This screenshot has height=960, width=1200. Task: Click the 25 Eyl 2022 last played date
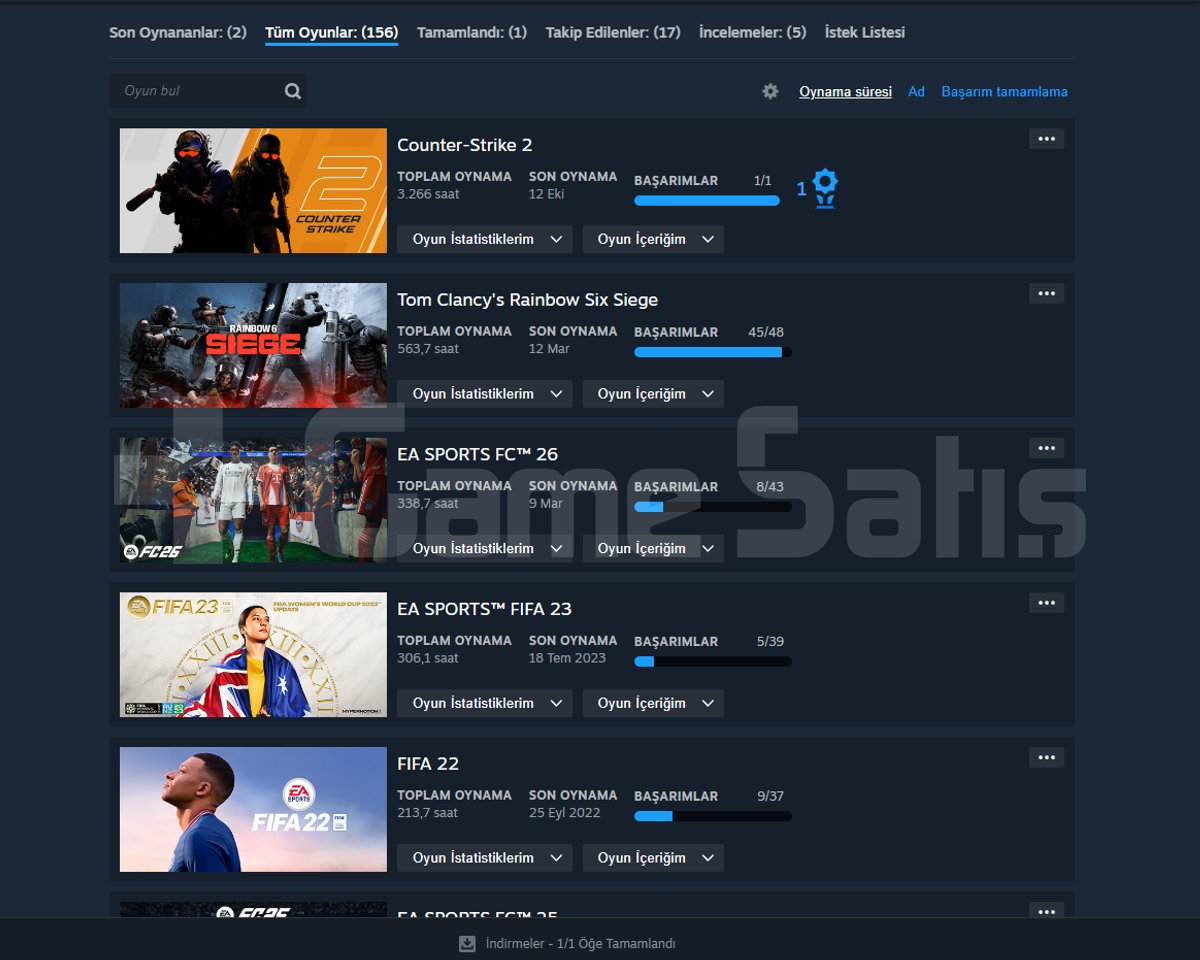(x=565, y=813)
